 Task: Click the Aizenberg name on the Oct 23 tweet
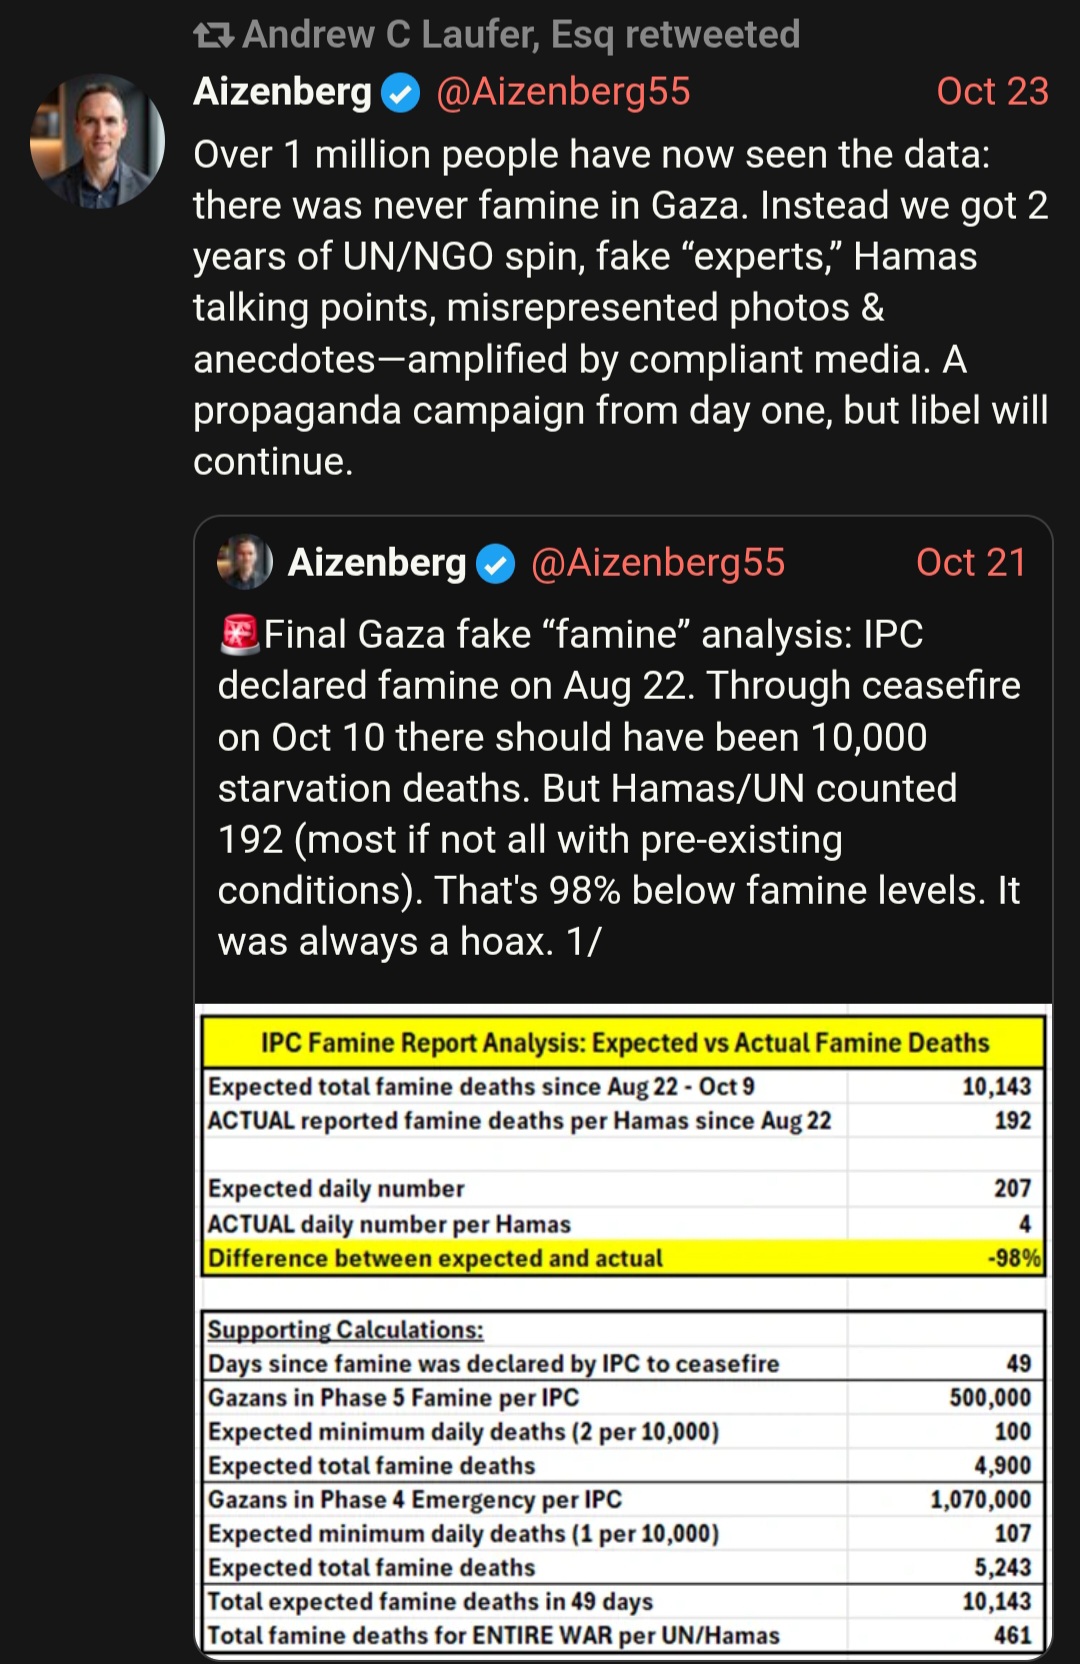tap(282, 92)
